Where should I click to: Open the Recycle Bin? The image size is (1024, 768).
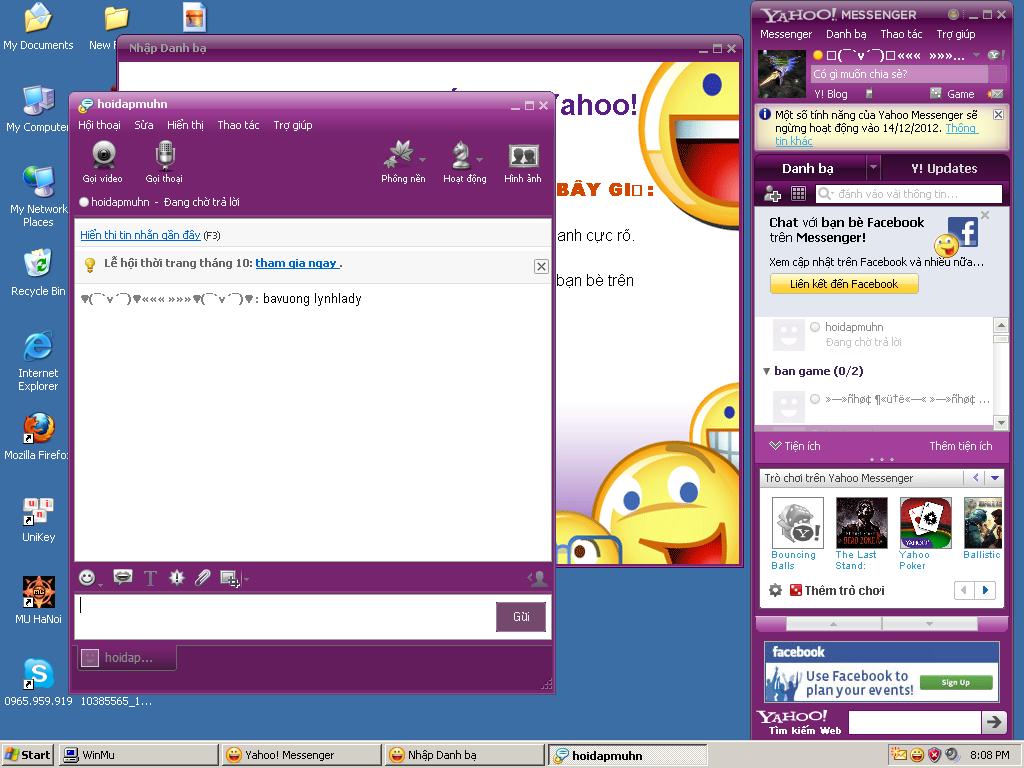(39, 264)
